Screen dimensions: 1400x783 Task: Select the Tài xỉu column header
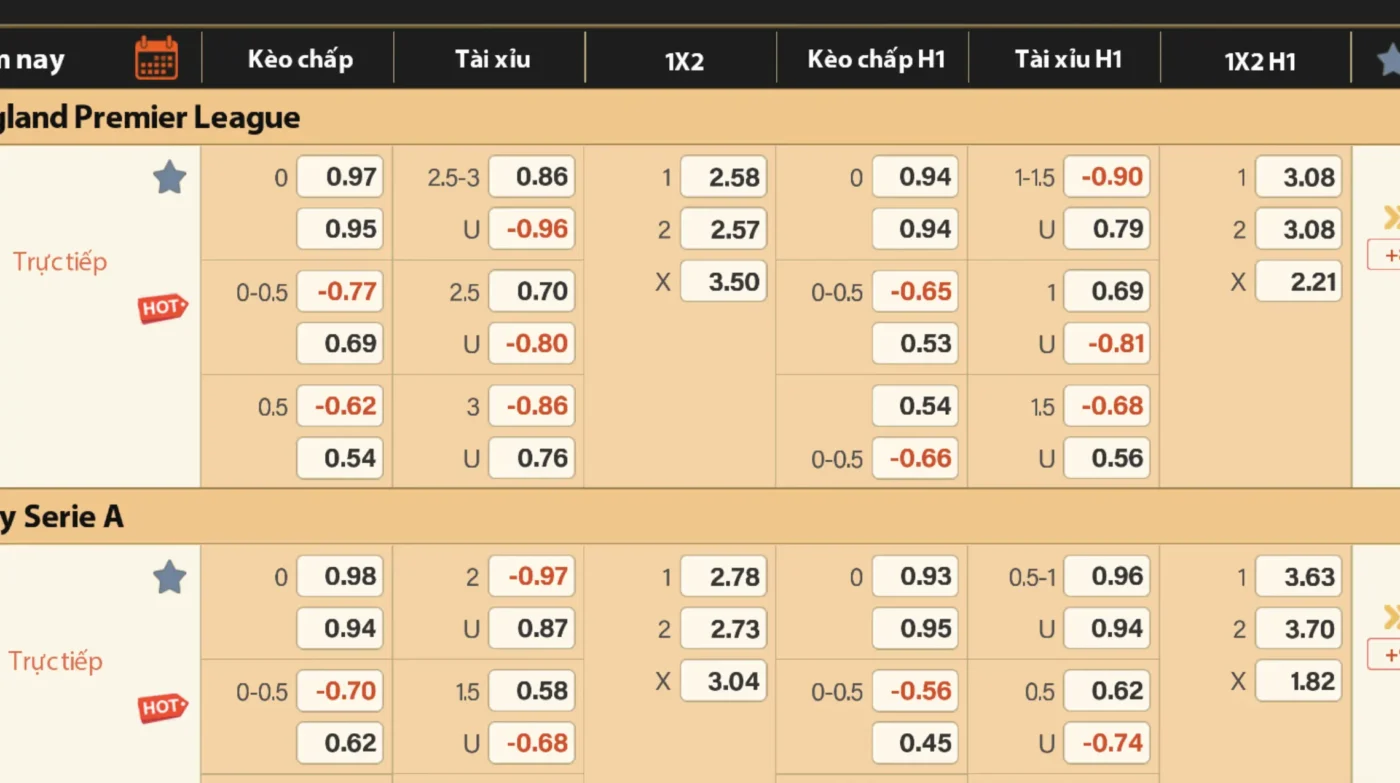coord(492,59)
